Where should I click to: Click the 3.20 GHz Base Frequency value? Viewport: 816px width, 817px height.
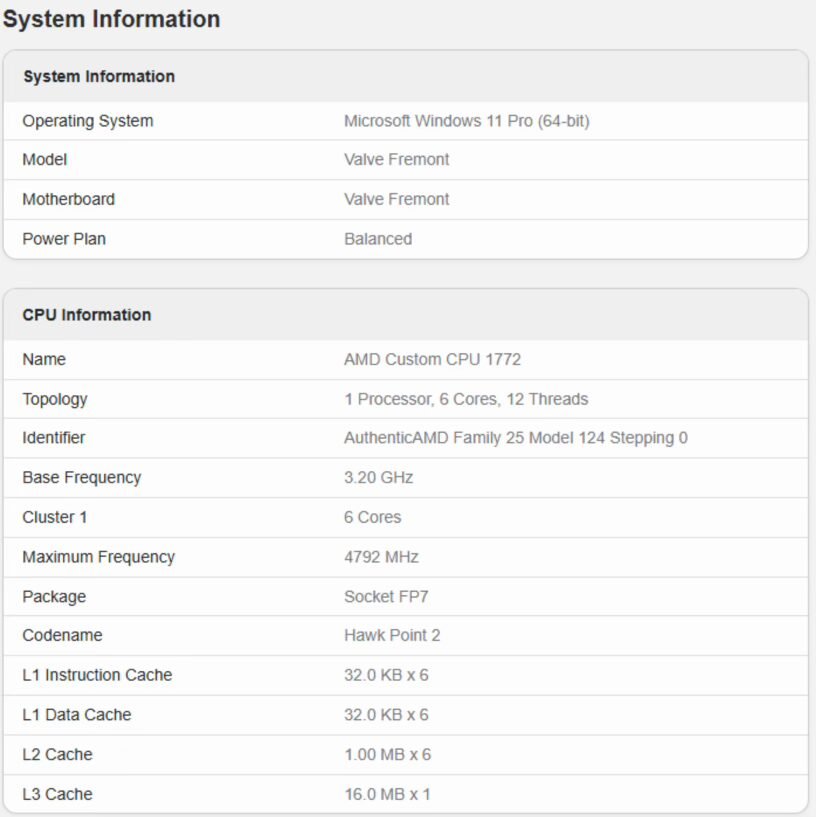[x=379, y=477]
